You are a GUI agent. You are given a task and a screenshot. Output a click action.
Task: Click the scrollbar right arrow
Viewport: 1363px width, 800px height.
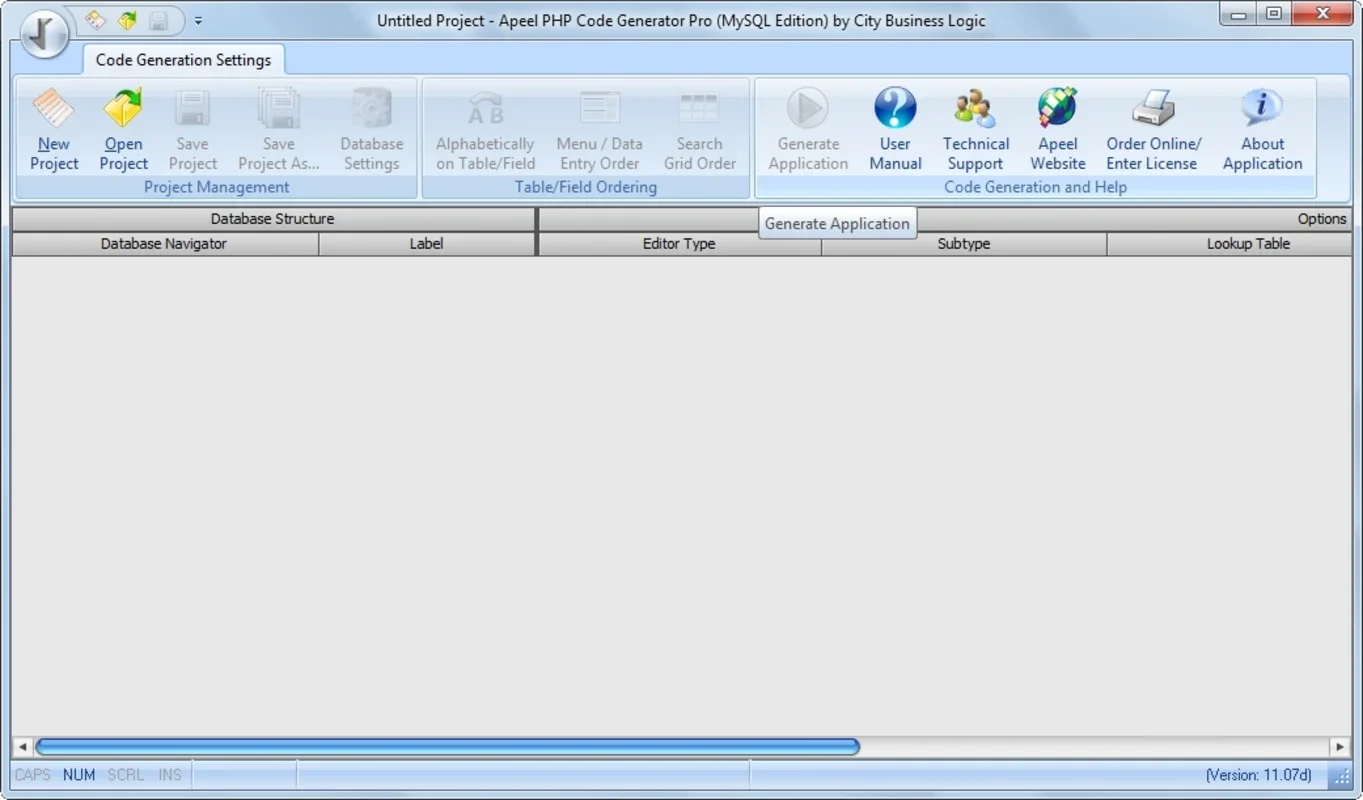pyautogui.click(x=1341, y=747)
